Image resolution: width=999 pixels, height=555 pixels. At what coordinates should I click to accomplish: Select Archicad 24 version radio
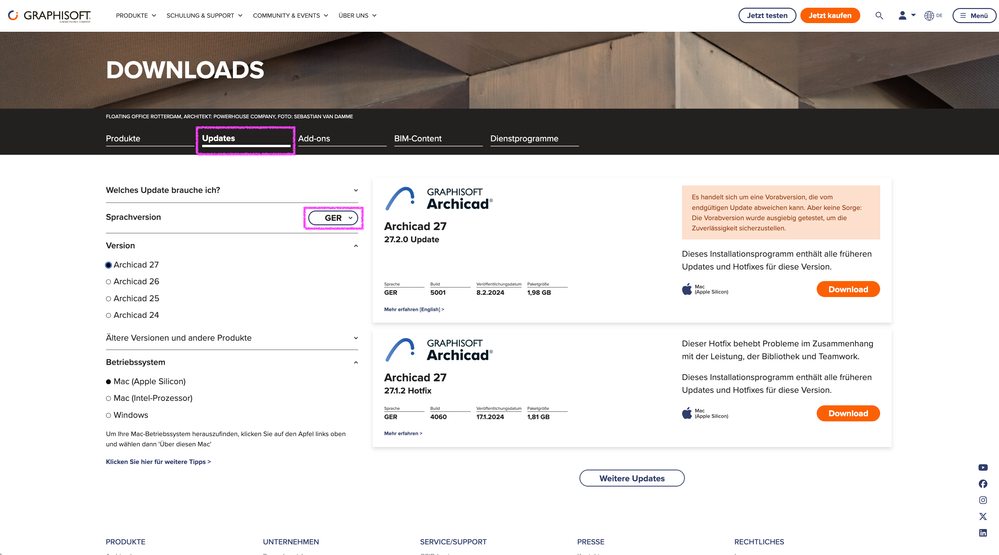coord(108,315)
